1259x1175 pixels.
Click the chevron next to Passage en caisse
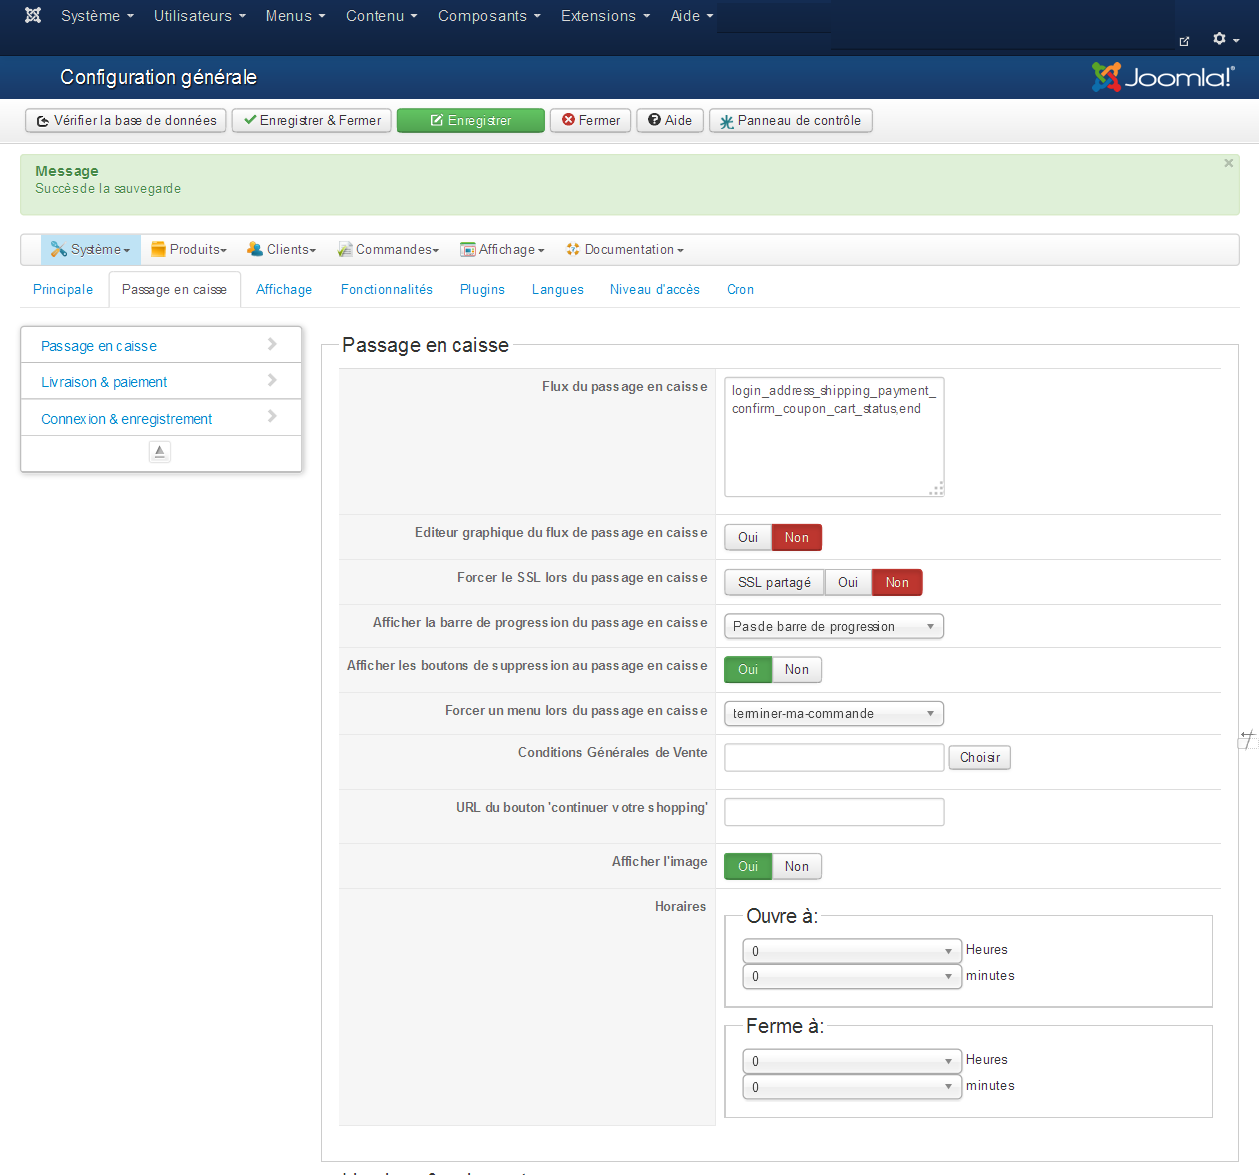(272, 344)
